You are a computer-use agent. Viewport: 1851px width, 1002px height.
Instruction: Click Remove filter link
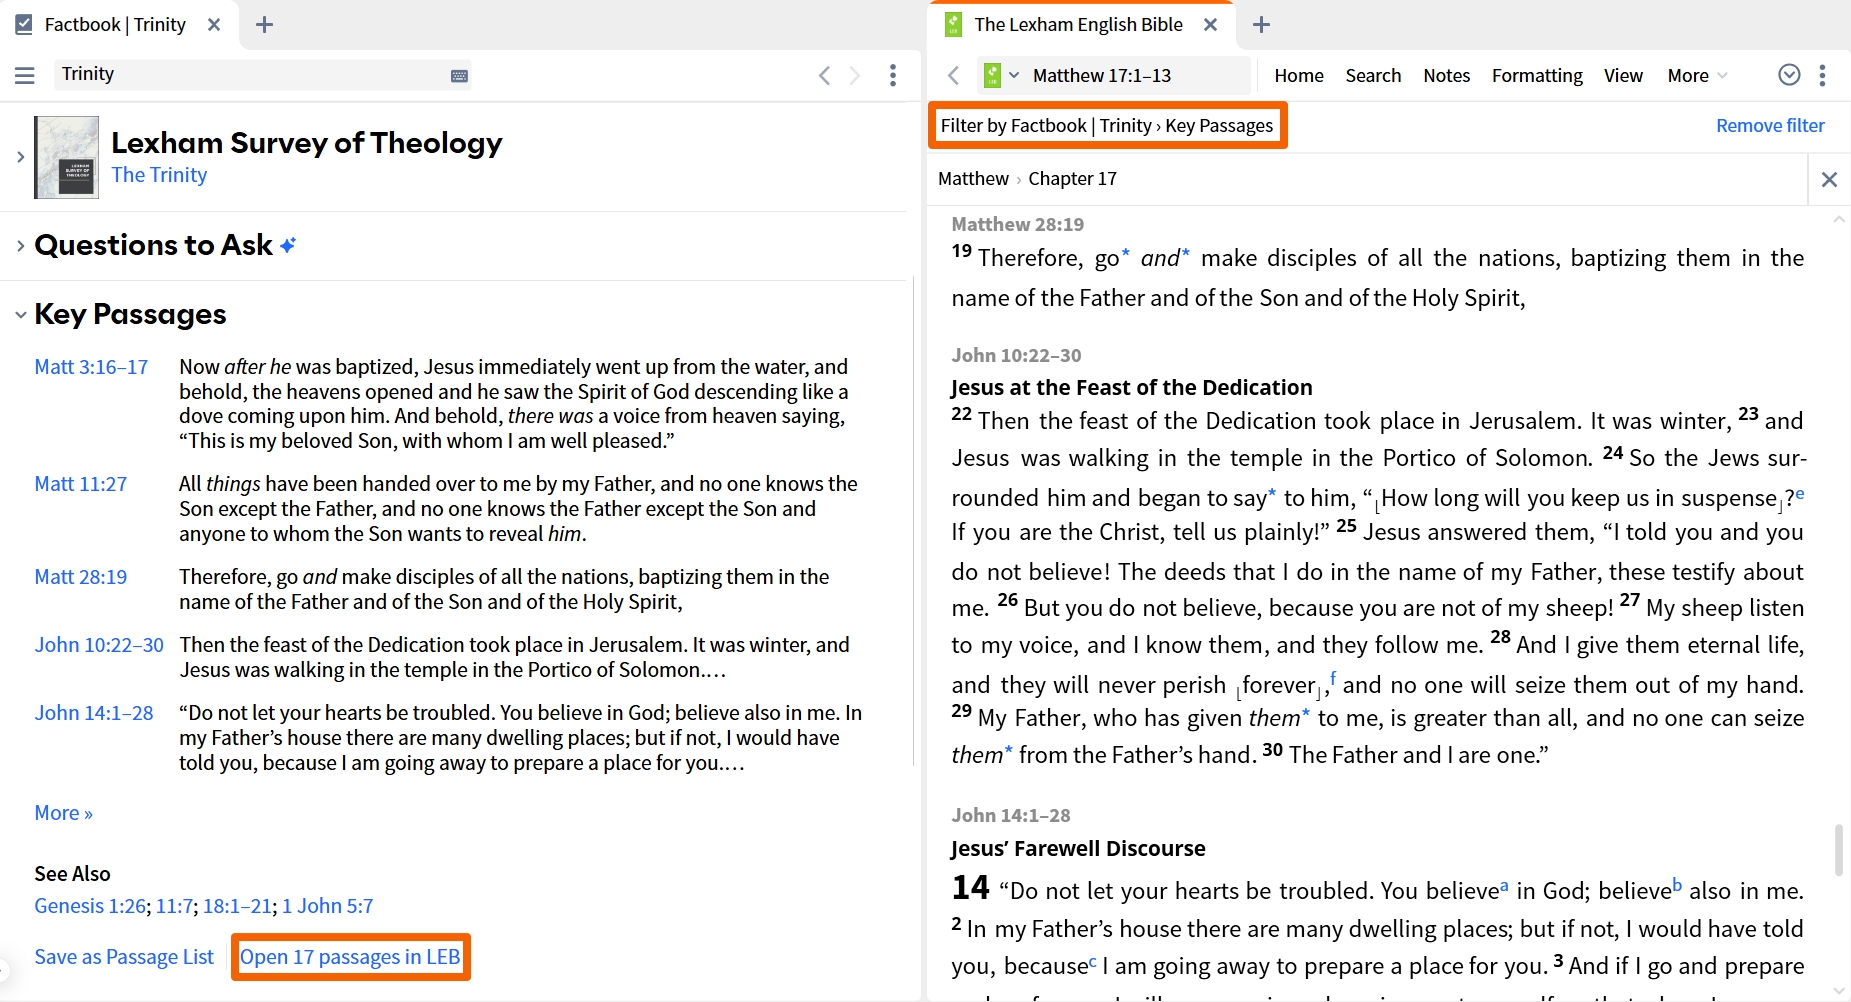click(1770, 126)
